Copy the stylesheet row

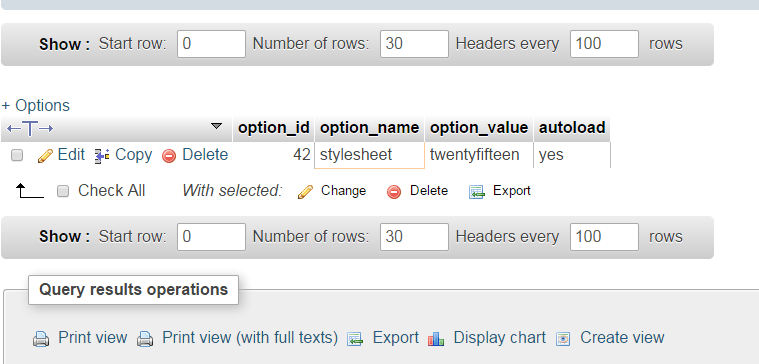[x=134, y=155]
